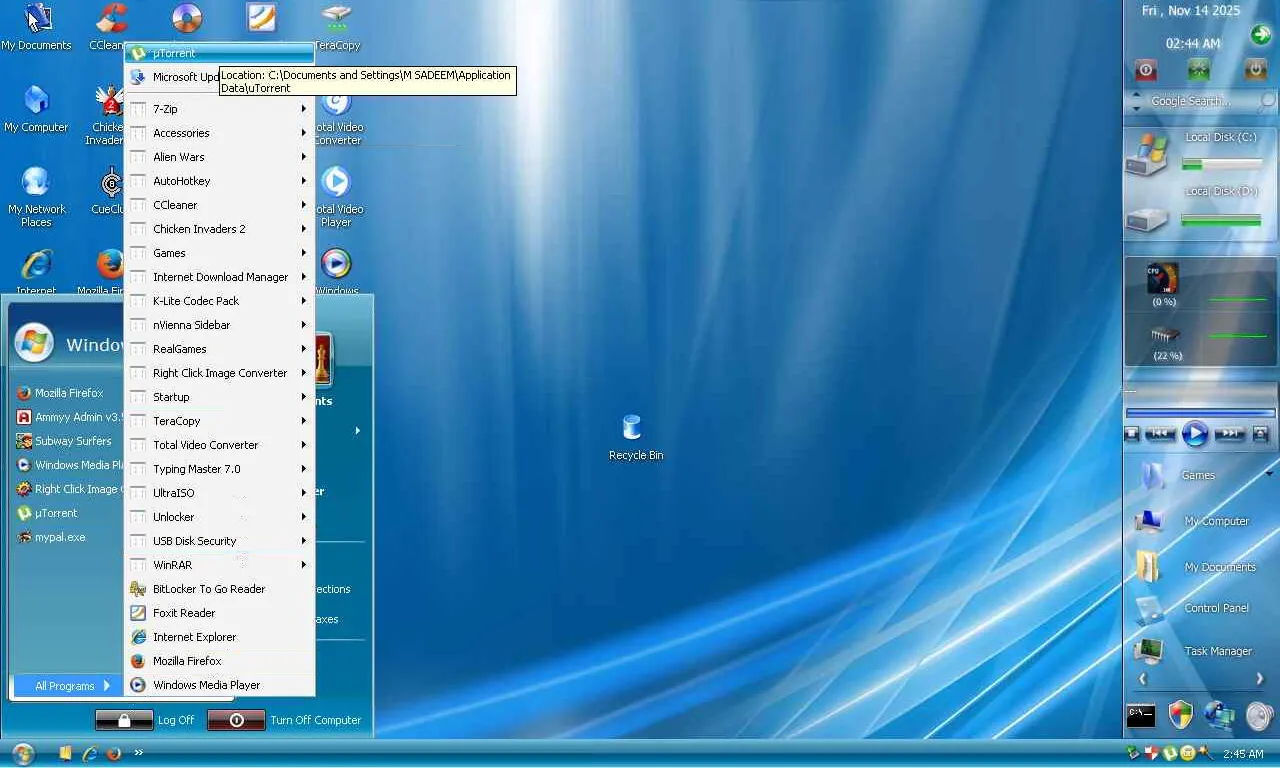Open the Chicken Invaders desktop icon
Image resolution: width=1280 pixels, height=768 pixels.
click(108, 115)
